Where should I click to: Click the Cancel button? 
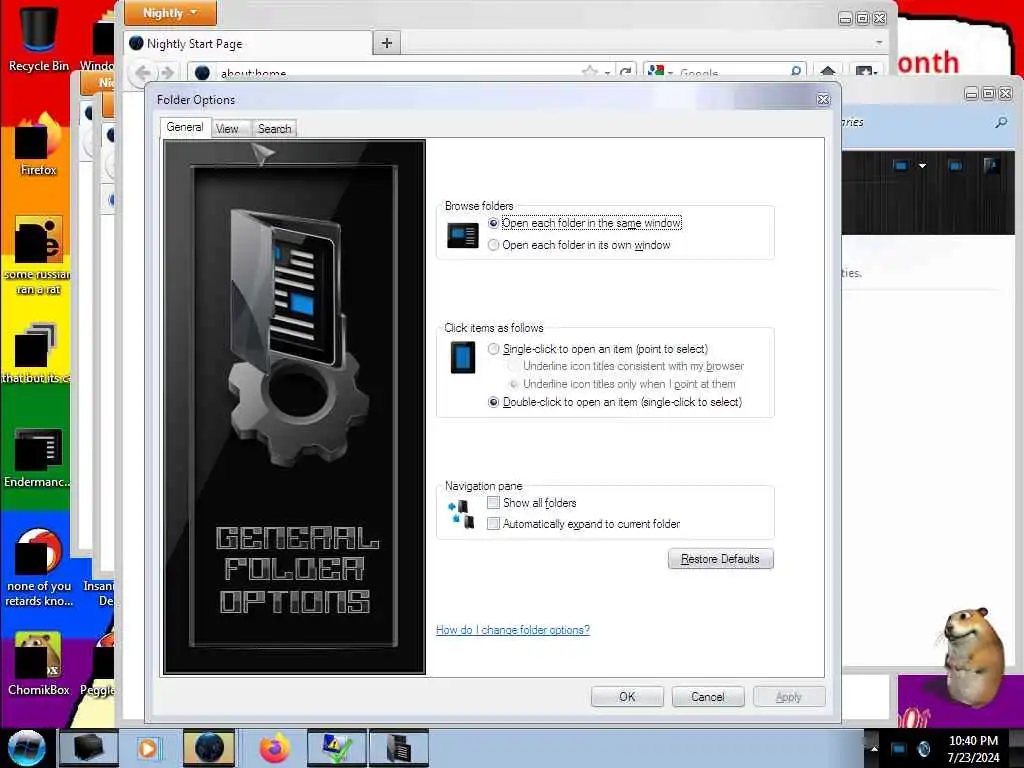708,697
